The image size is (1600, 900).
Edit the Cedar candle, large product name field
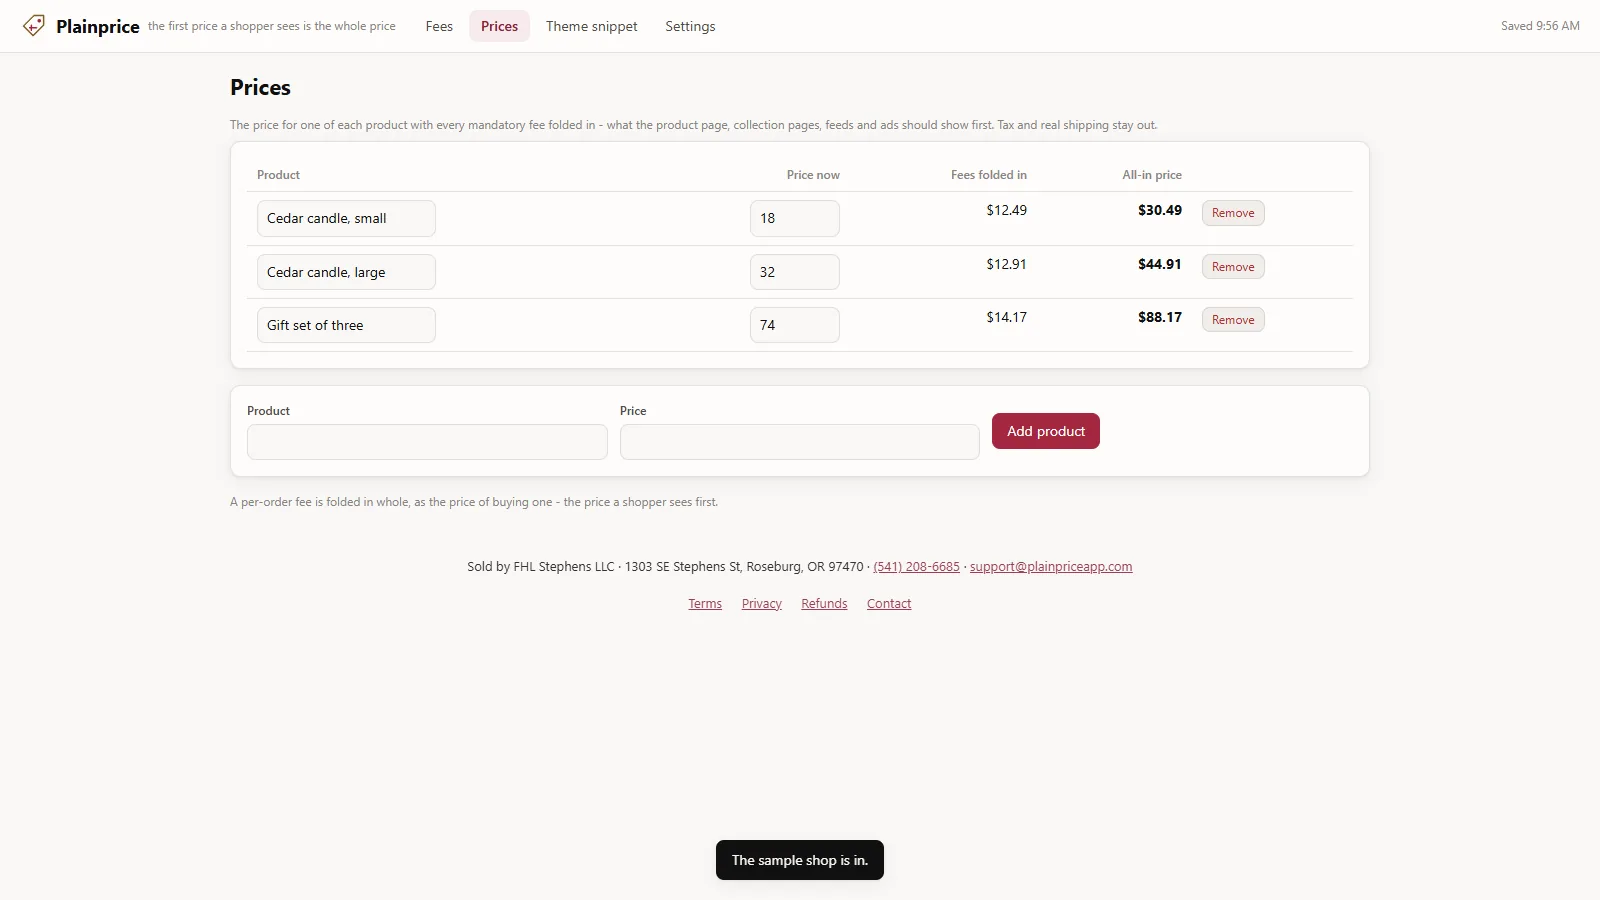(x=346, y=272)
